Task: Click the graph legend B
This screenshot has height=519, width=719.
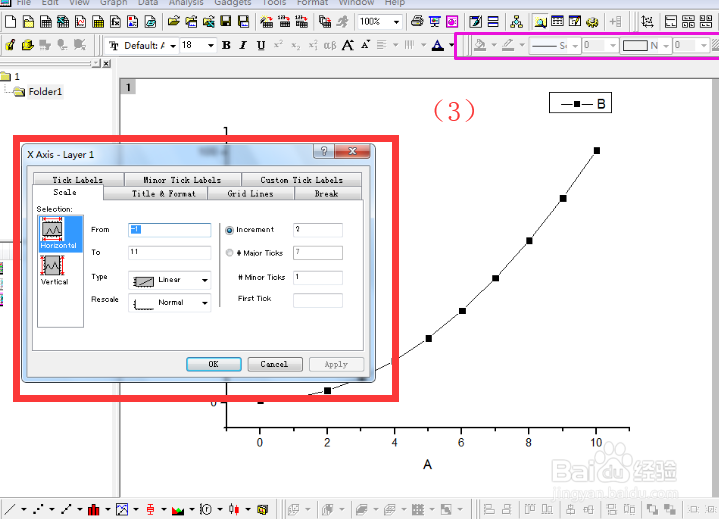Action: point(580,104)
